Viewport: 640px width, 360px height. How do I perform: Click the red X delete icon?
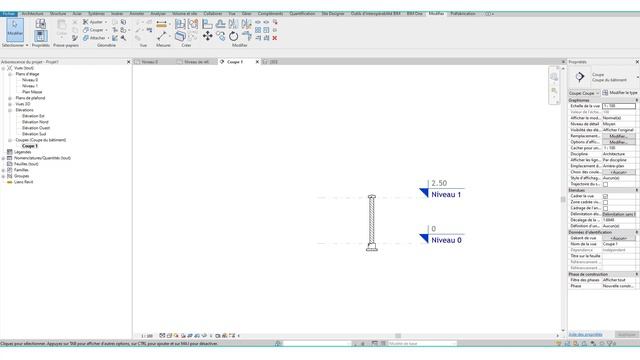pos(275,38)
